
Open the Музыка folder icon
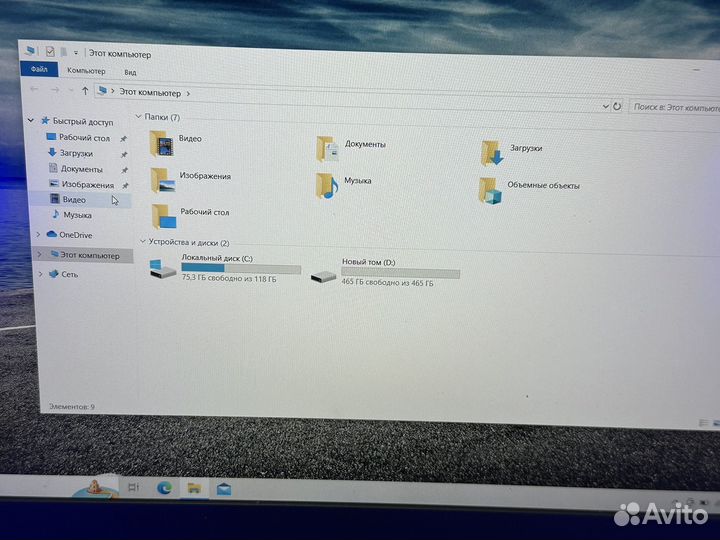point(327,185)
